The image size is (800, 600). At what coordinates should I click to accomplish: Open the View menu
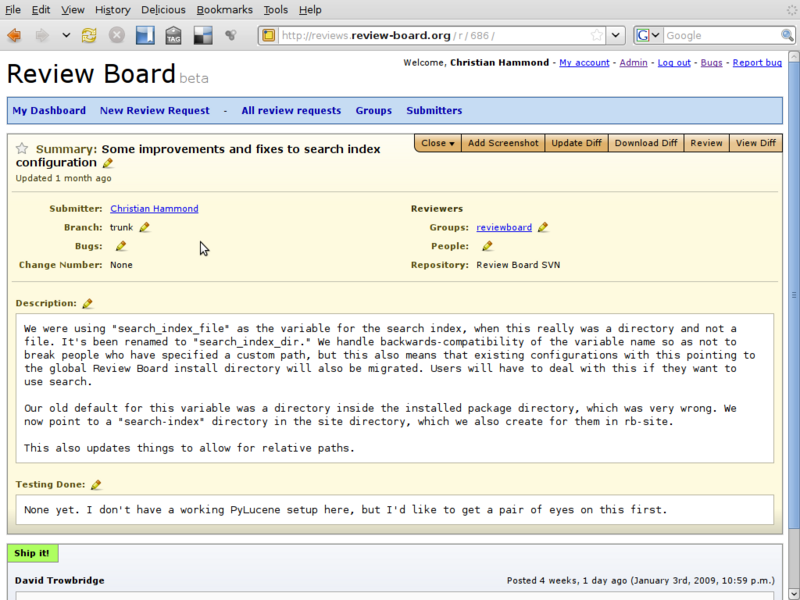coord(72,10)
